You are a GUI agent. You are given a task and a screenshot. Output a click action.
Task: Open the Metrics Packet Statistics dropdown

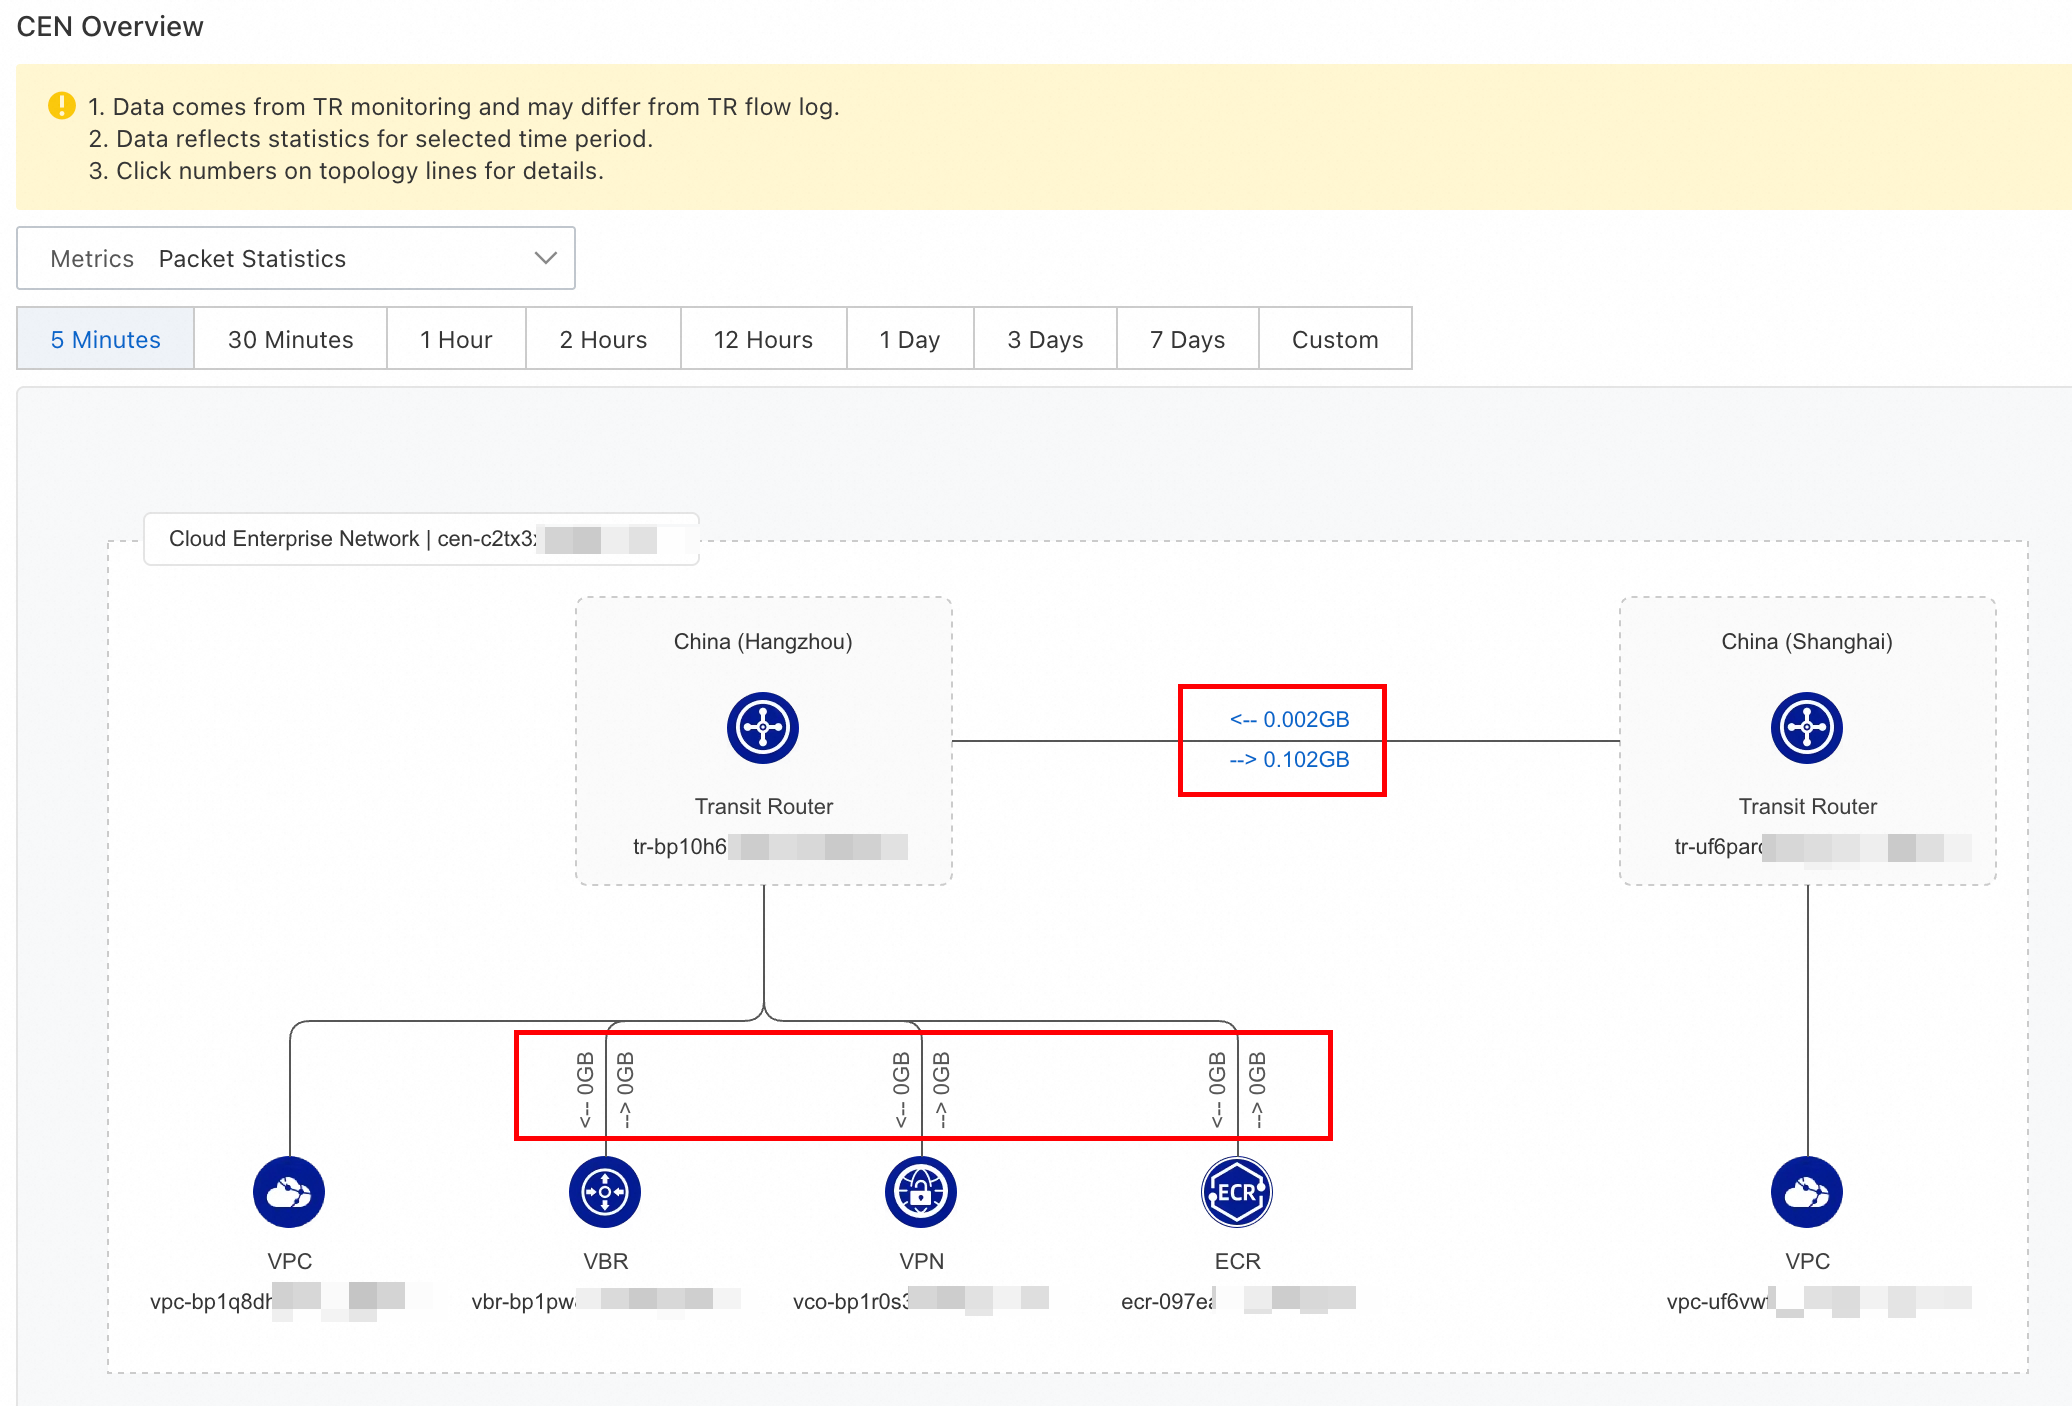coord(296,258)
